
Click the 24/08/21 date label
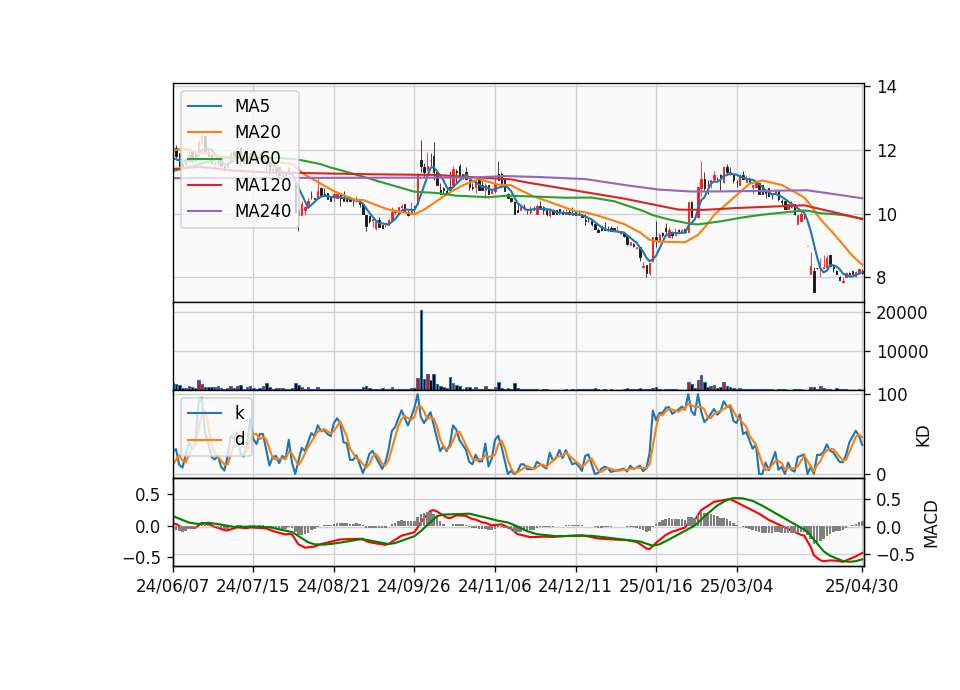[334, 586]
